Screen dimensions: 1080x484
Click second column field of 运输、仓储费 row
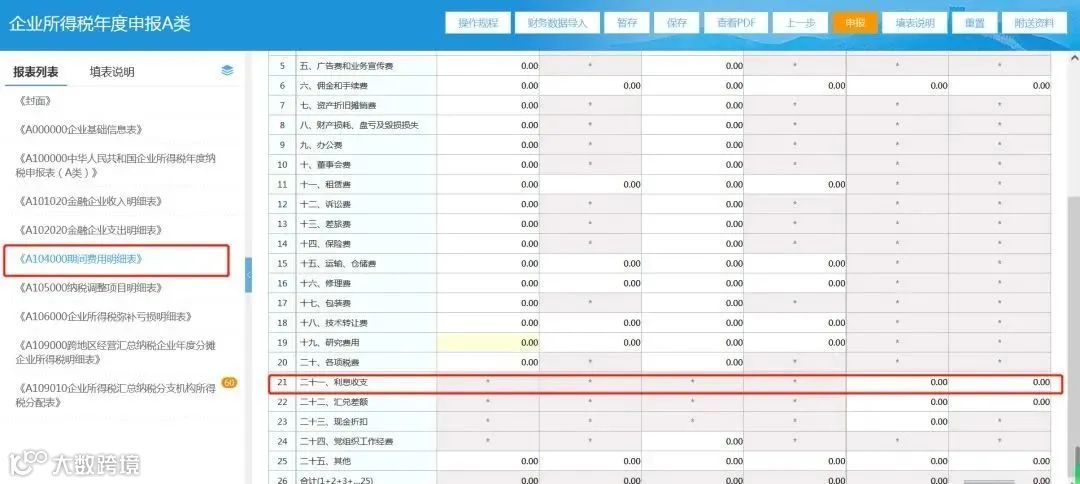click(590, 264)
